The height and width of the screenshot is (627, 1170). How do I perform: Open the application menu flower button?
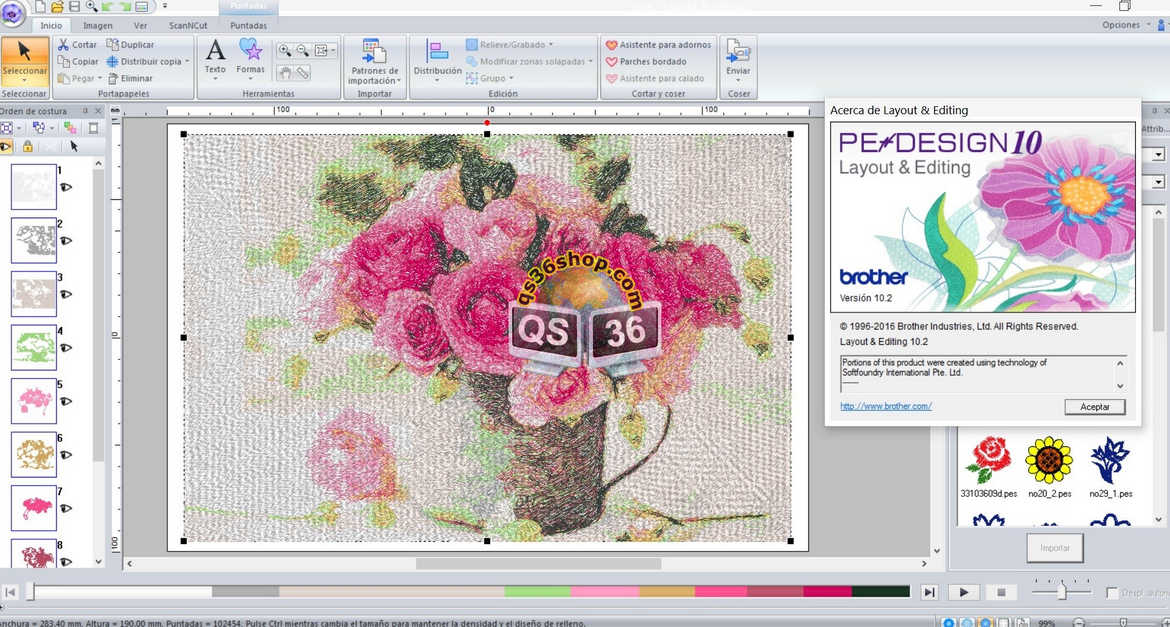pos(13,12)
